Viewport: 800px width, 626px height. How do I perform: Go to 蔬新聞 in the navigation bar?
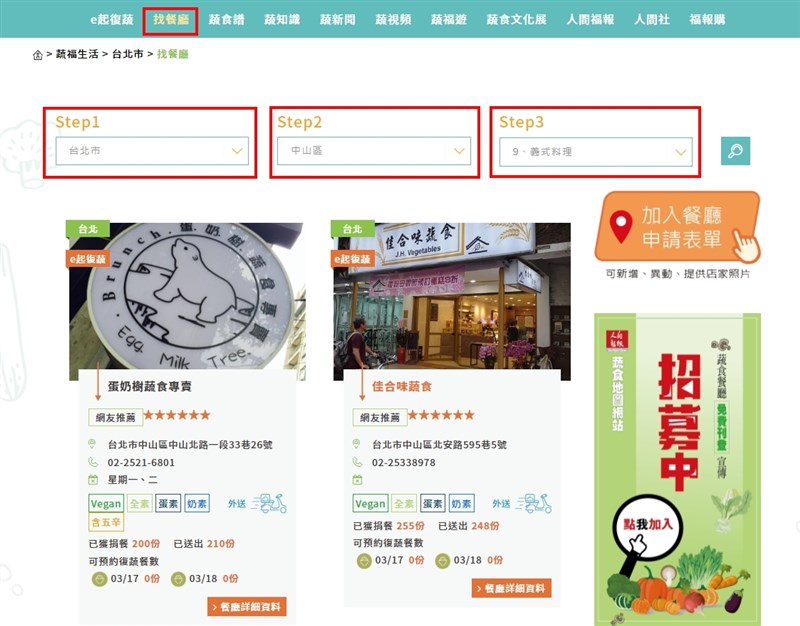tap(338, 20)
